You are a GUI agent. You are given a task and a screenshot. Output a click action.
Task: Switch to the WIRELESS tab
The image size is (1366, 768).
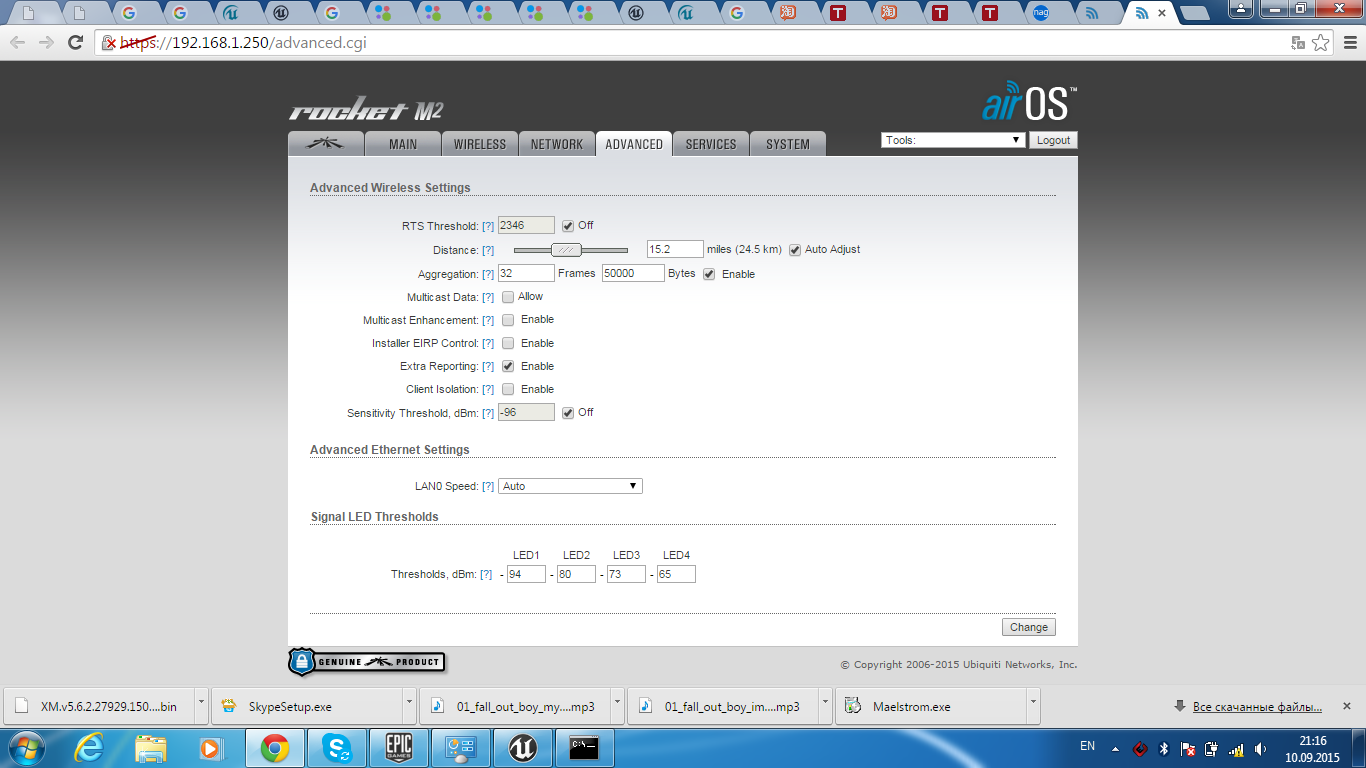point(480,144)
